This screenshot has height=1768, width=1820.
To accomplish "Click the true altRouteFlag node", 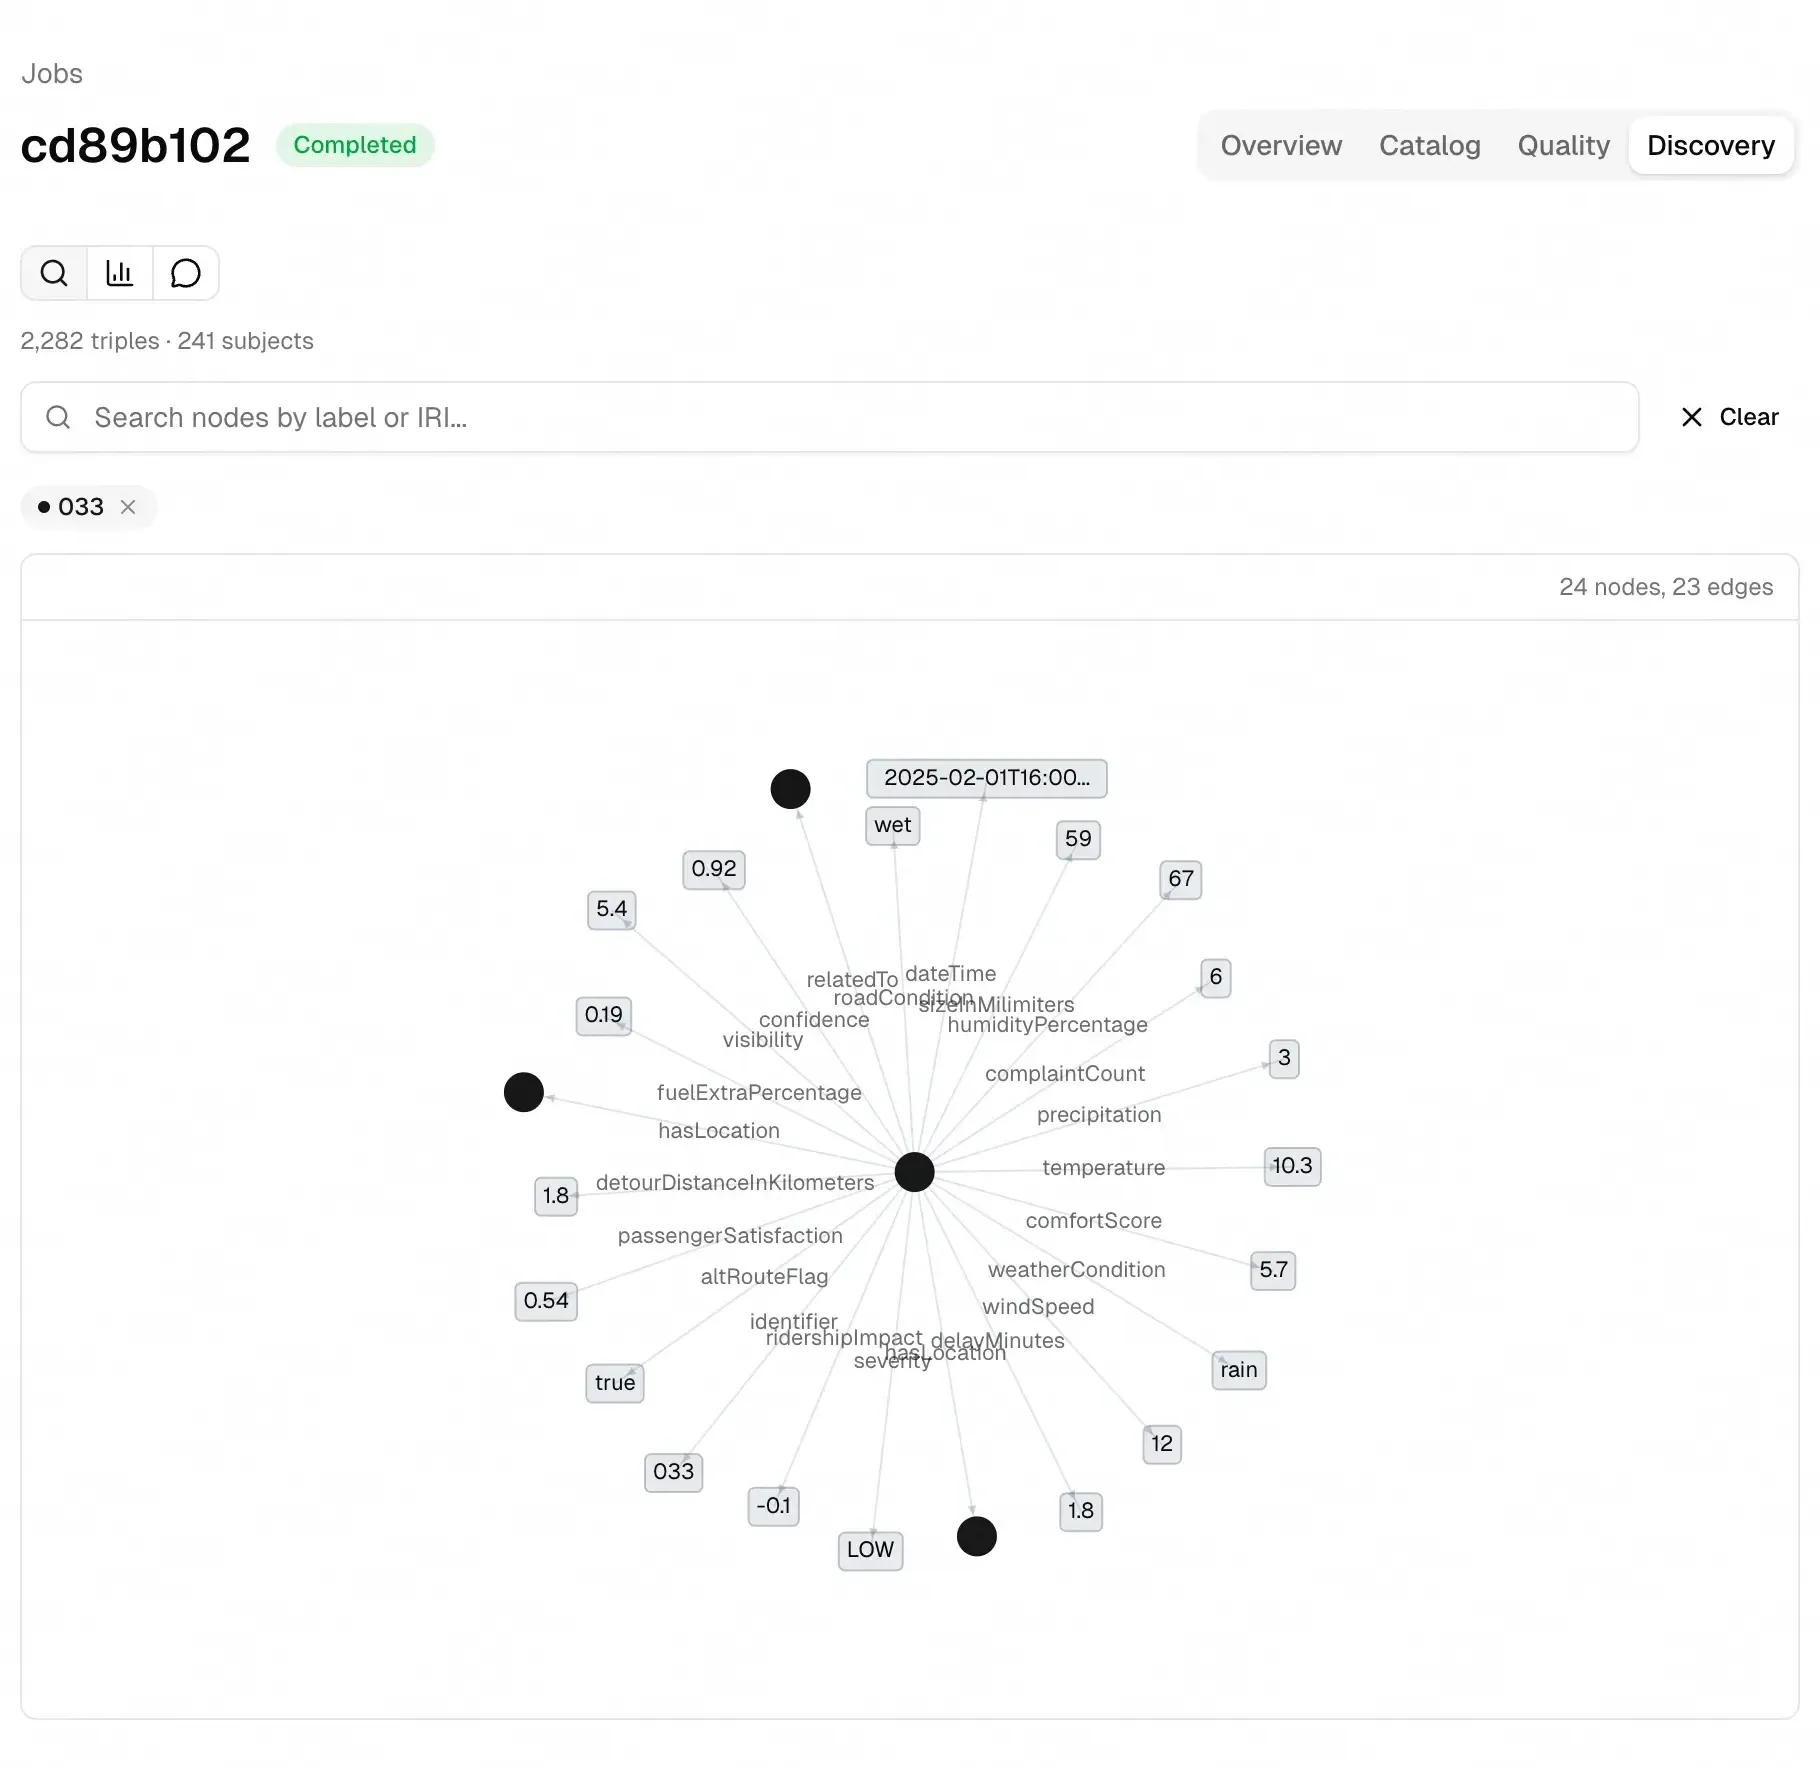I will [x=614, y=1383].
